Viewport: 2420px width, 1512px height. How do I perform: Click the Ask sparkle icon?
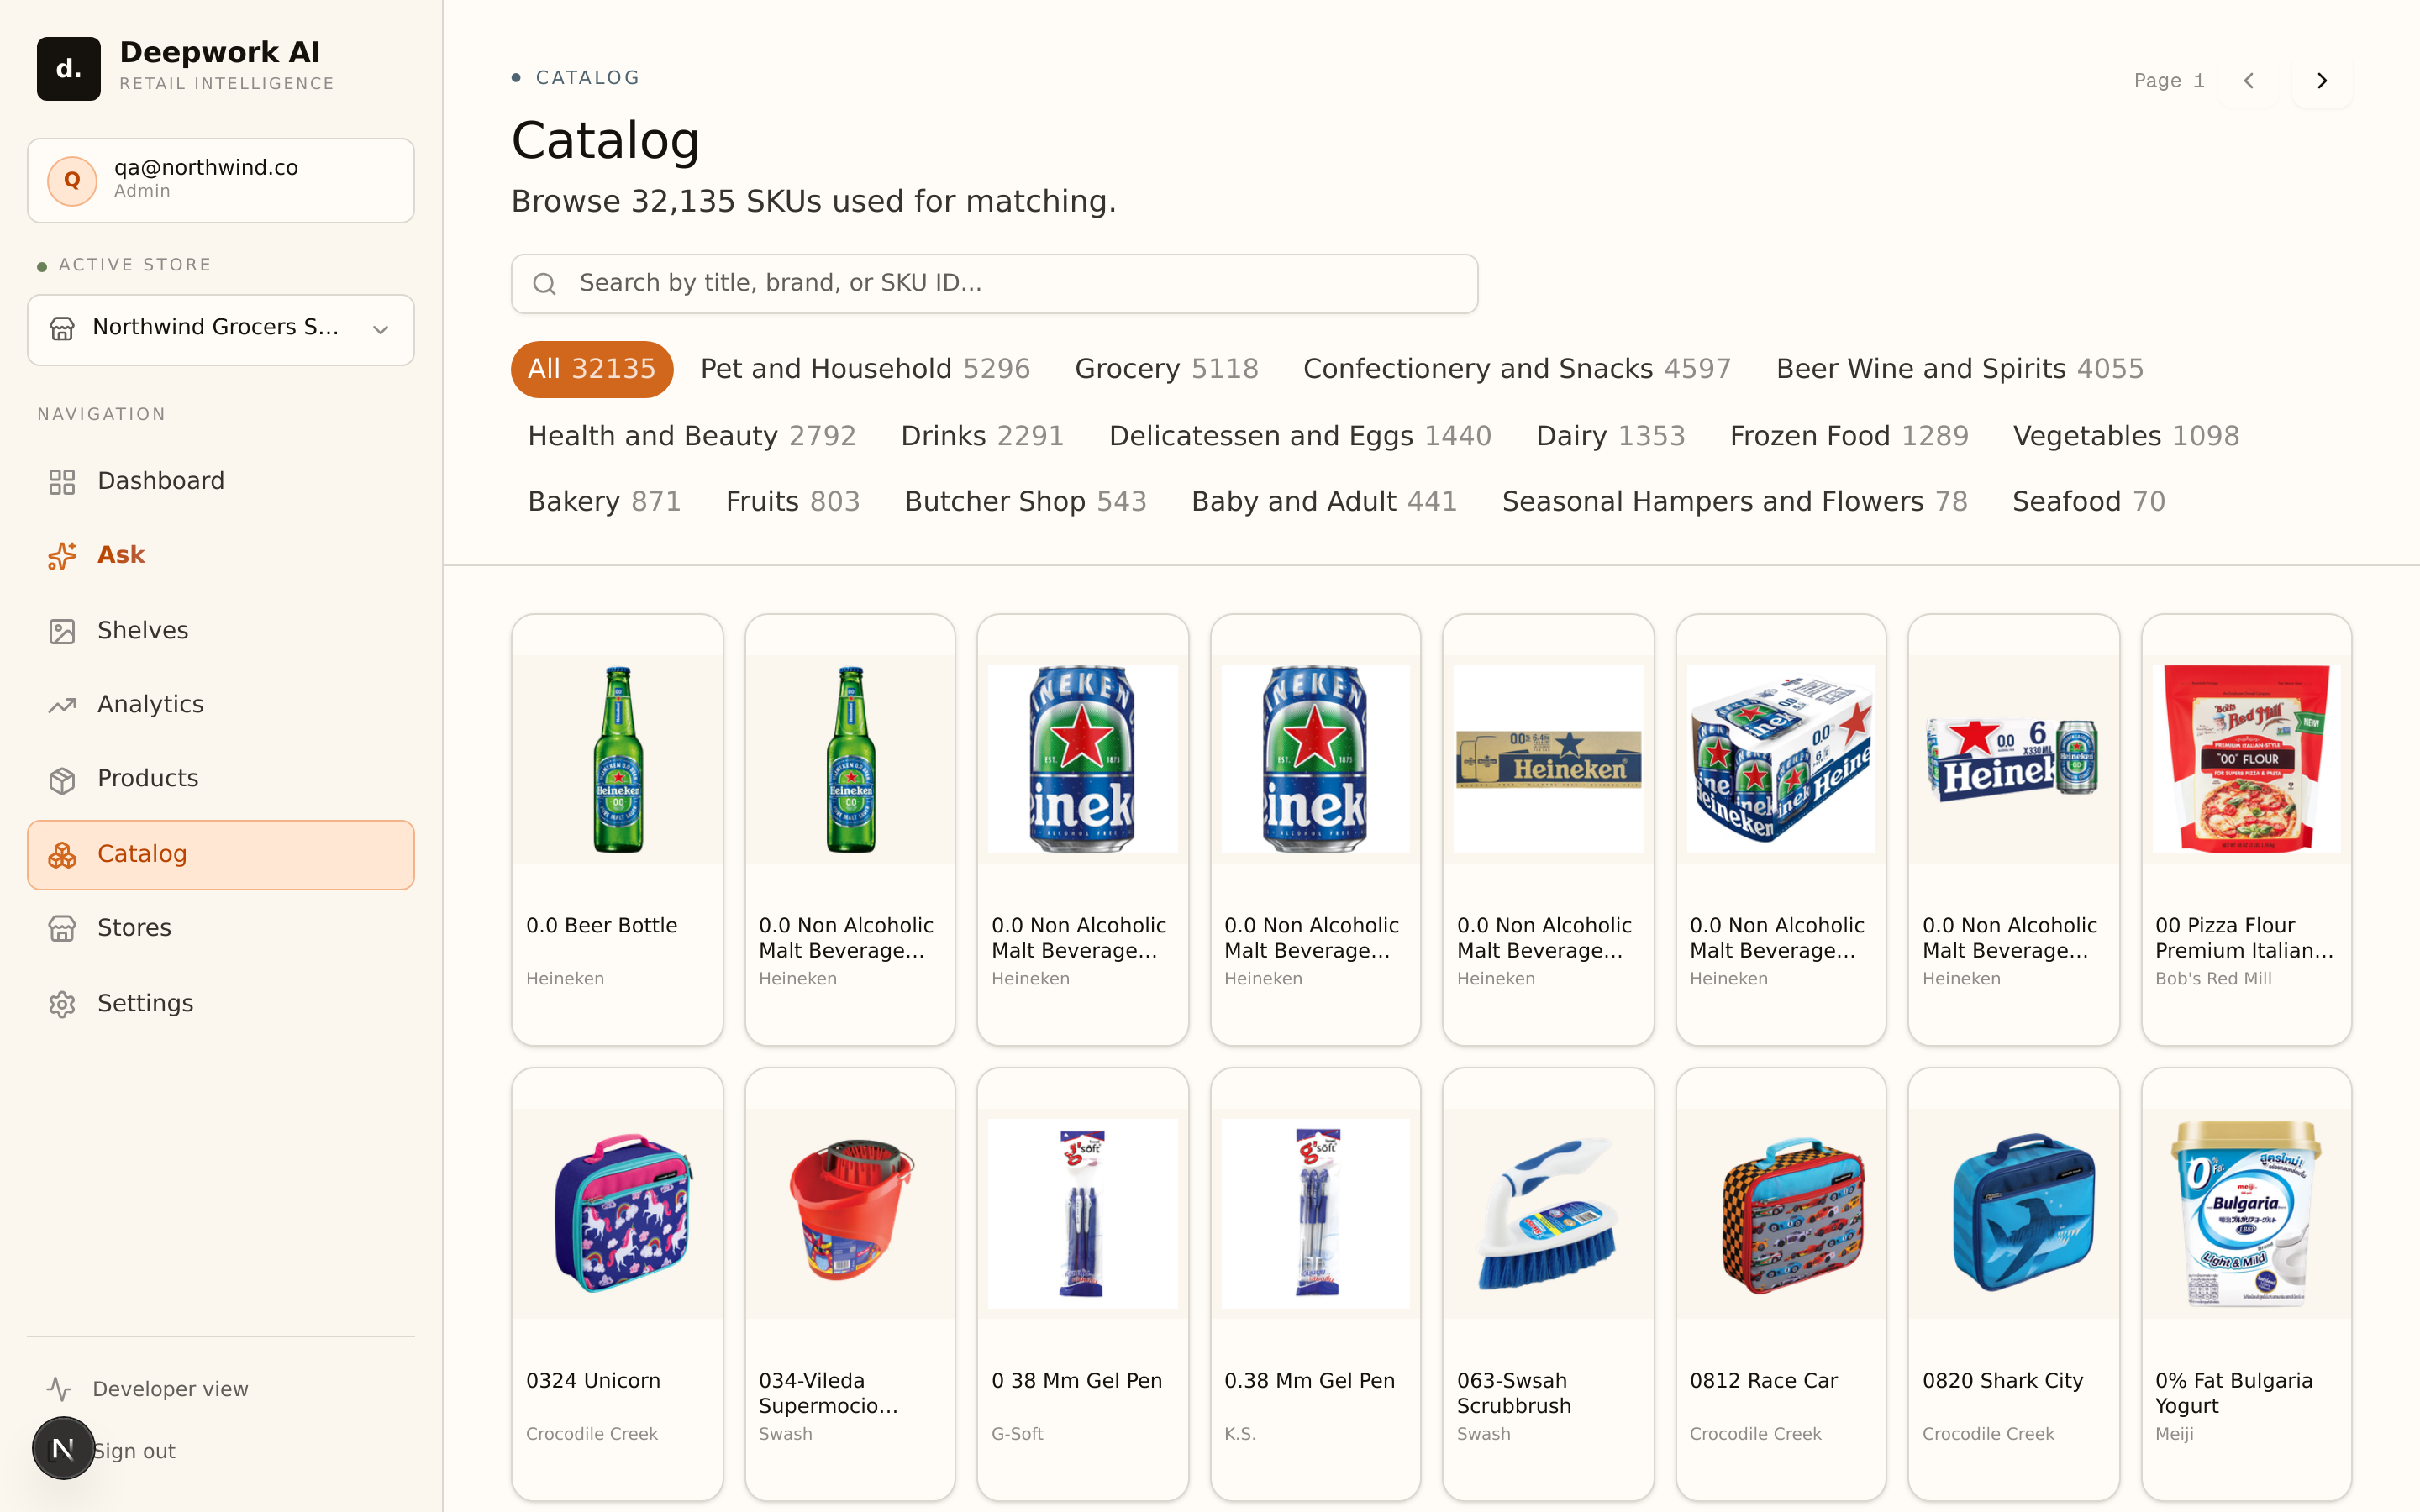click(x=62, y=556)
